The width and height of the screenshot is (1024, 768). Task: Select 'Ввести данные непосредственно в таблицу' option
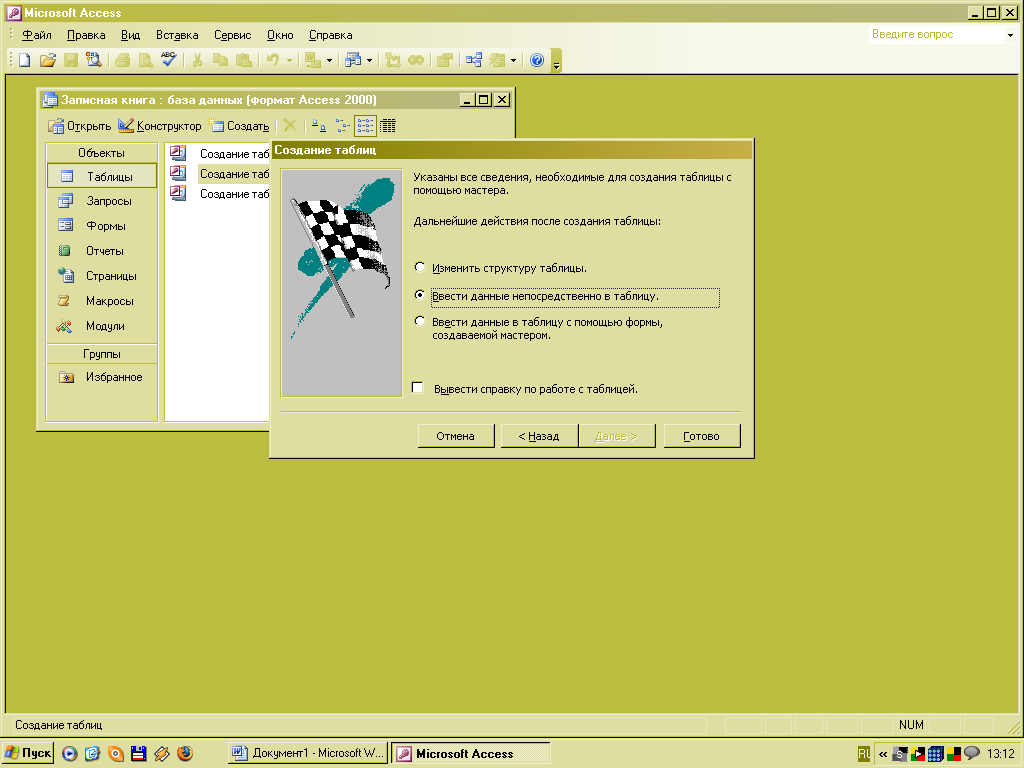click(420, 295)
